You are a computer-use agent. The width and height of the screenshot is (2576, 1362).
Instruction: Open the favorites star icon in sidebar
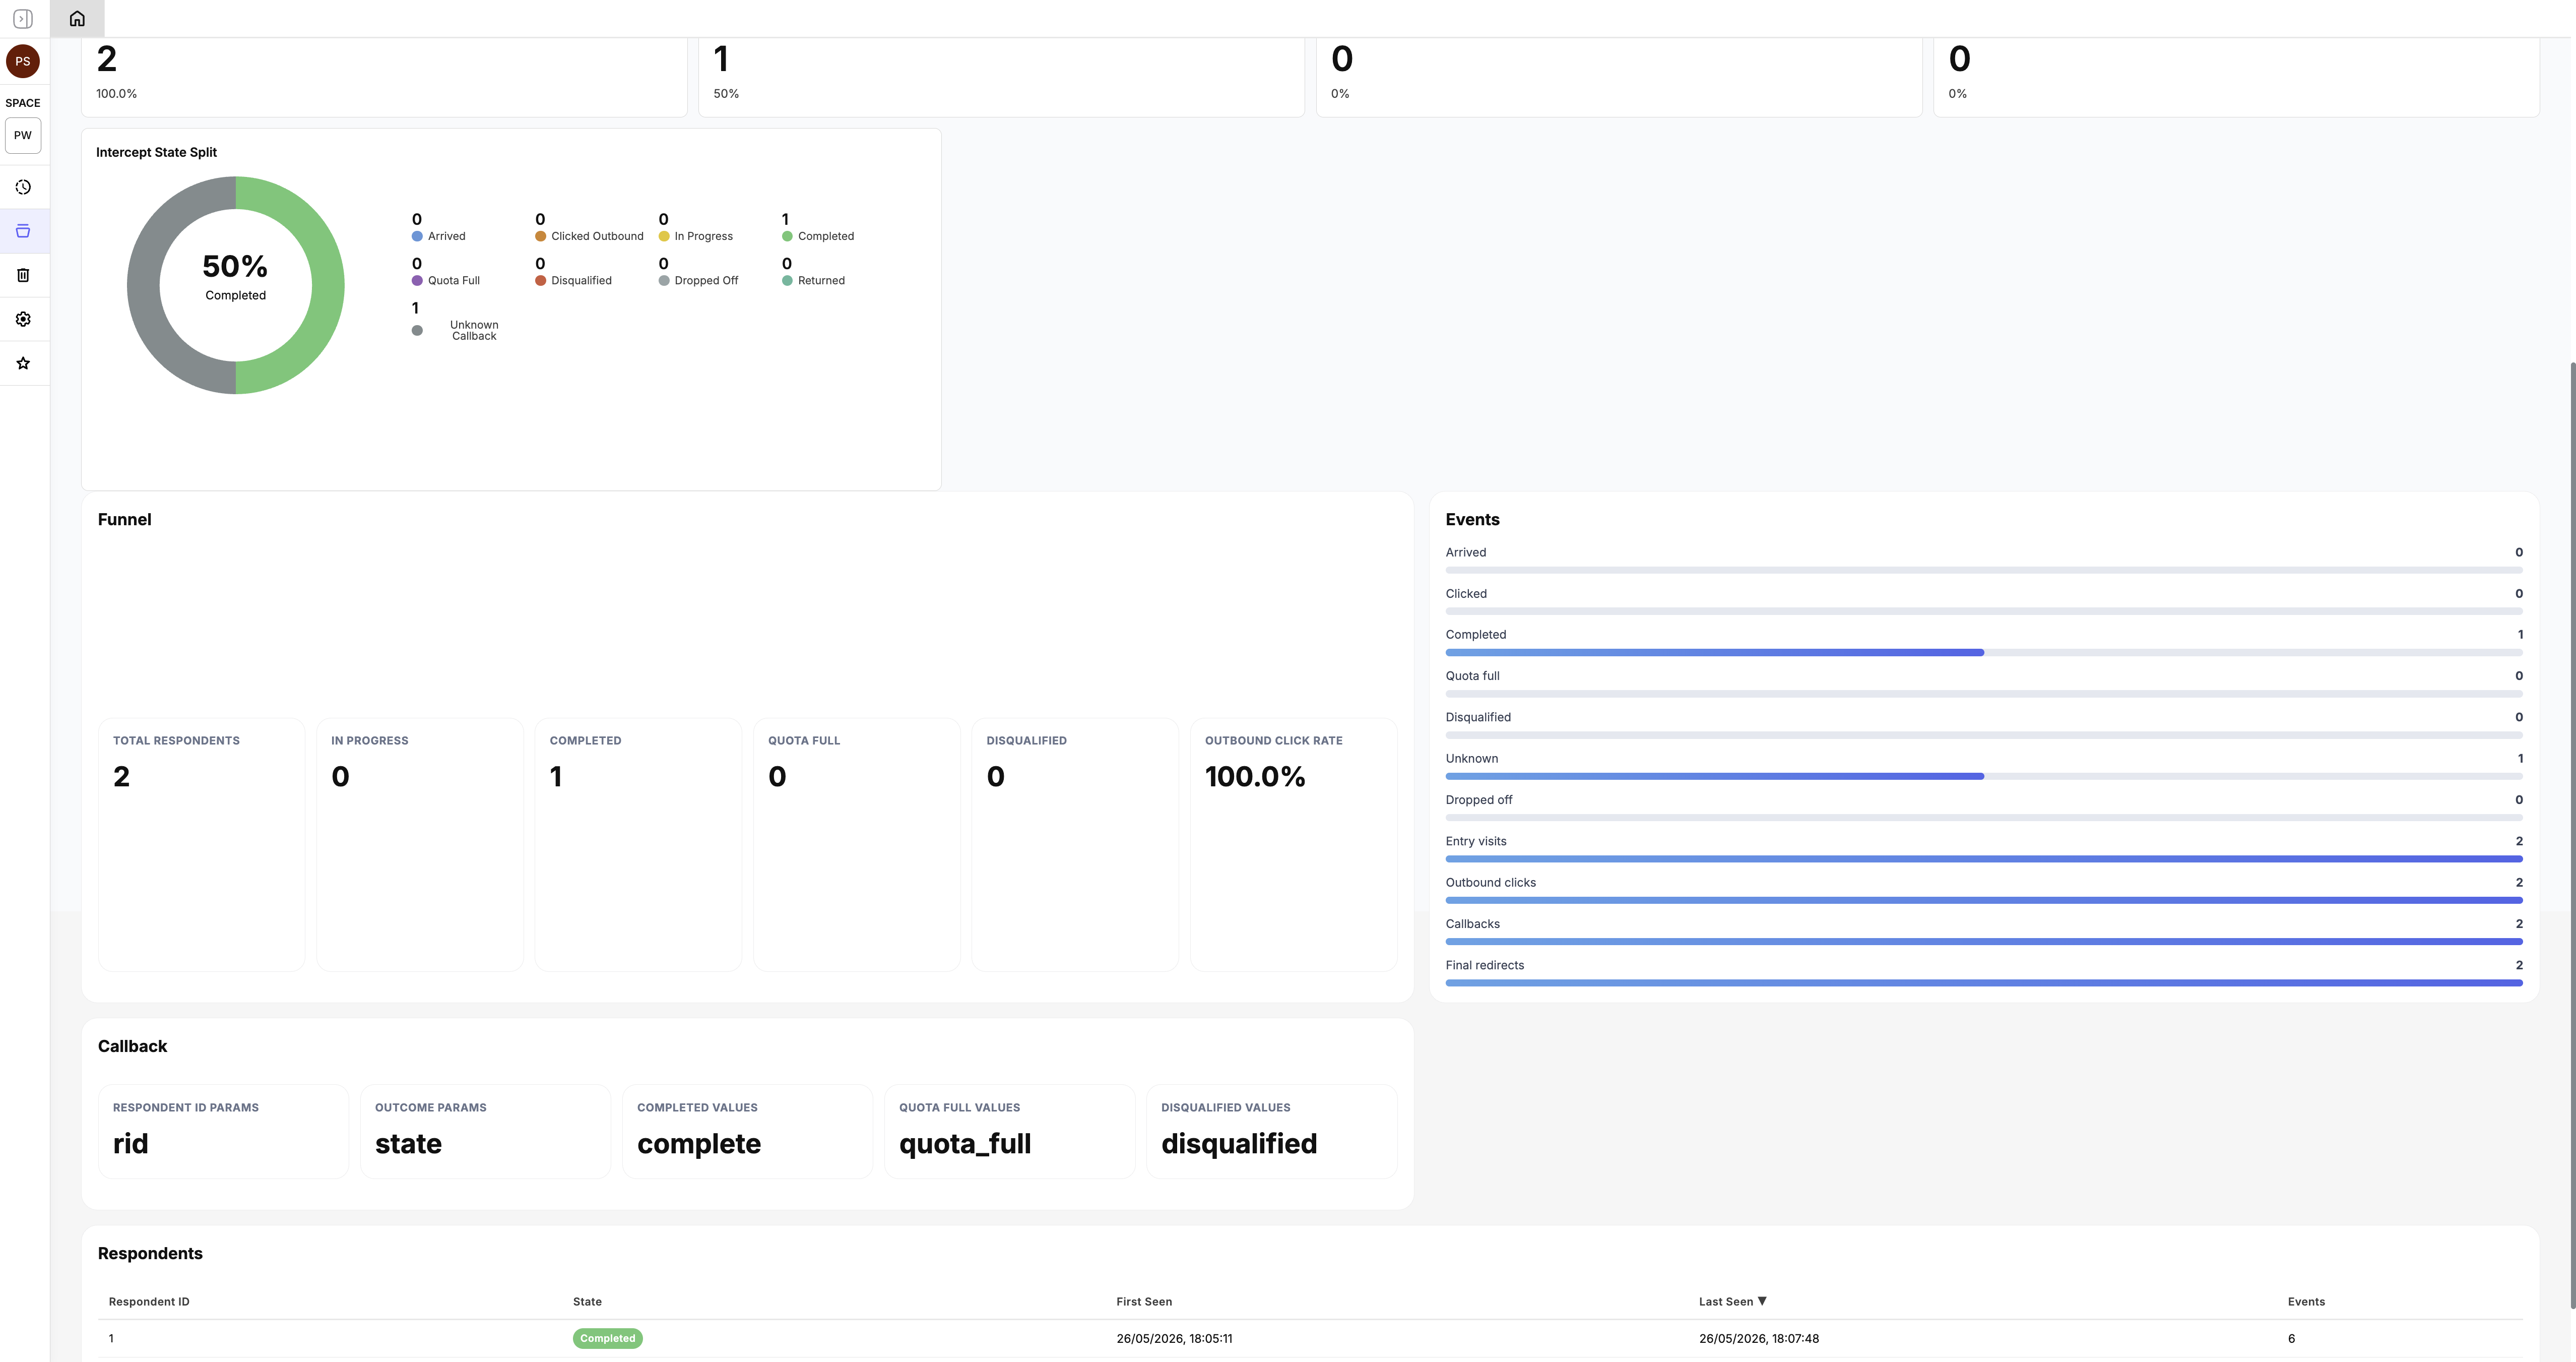(x=23, y=363)
